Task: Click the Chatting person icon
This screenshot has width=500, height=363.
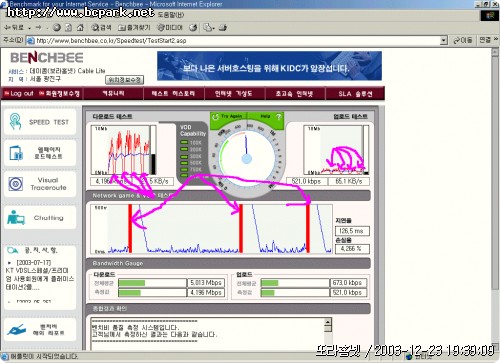Action: pos(16,217)
